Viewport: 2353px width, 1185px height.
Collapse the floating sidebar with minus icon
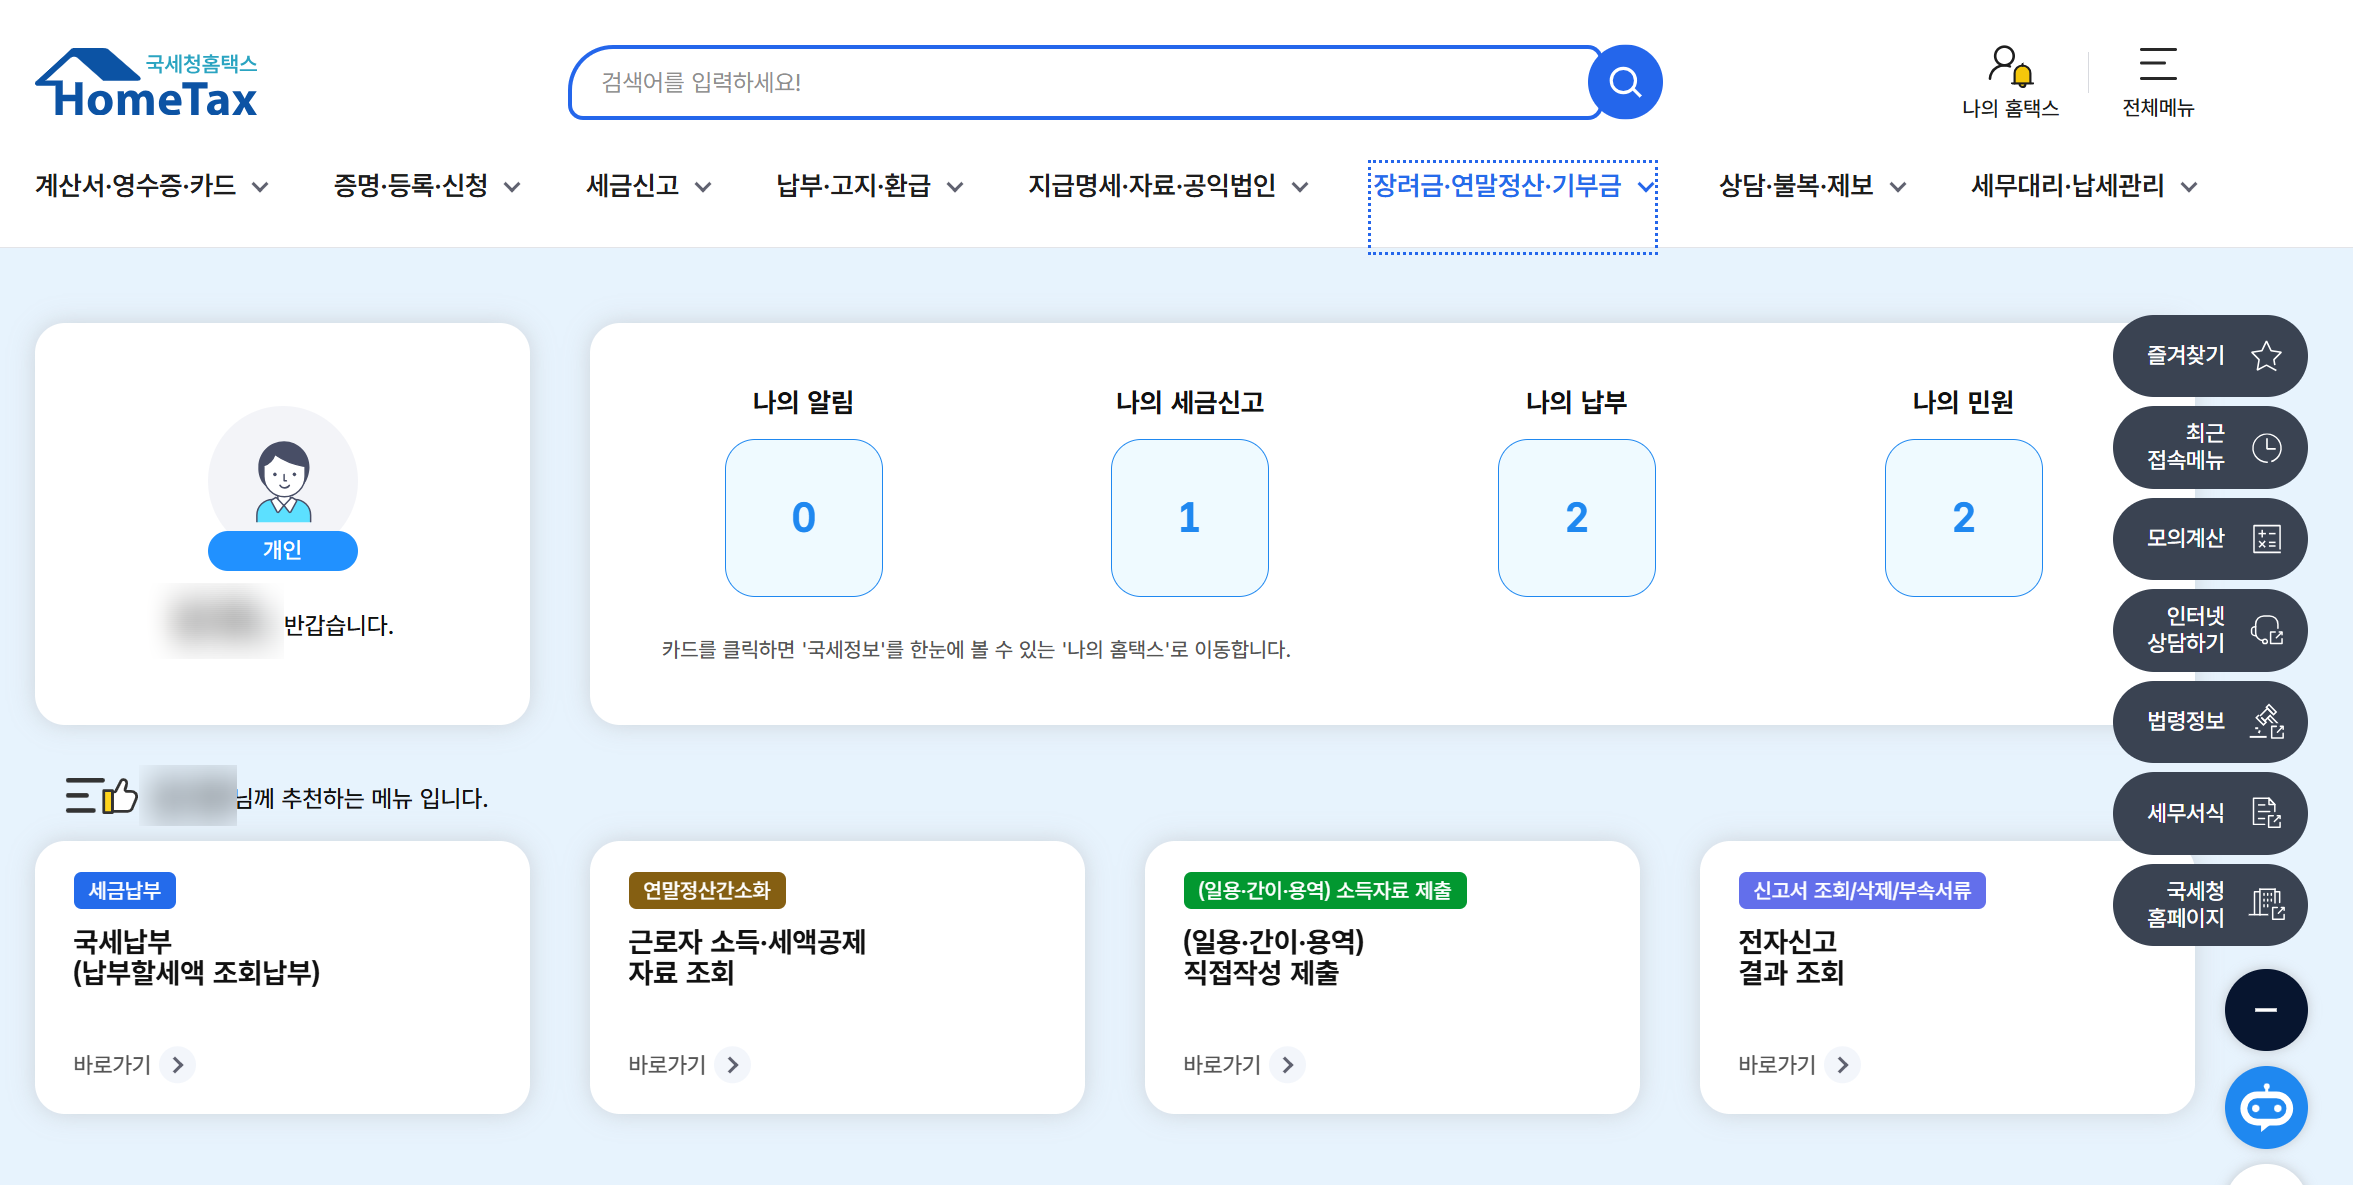click(x=2266, y=1009)
